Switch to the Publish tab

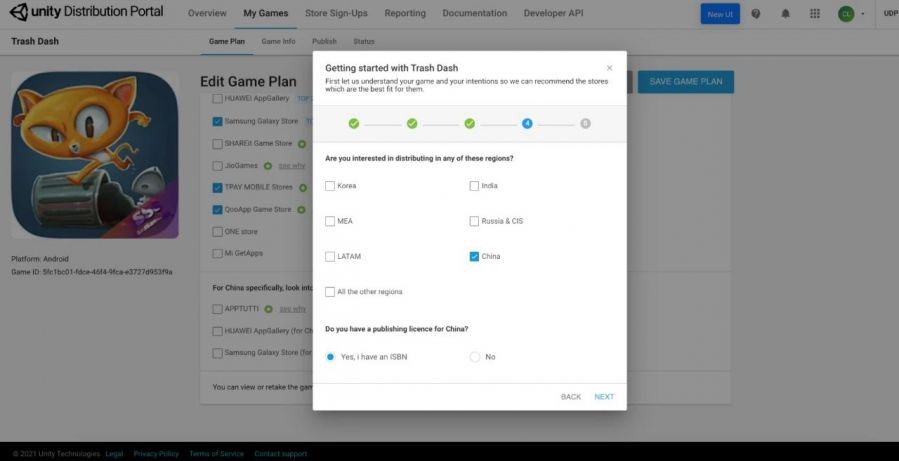(325, 41)
